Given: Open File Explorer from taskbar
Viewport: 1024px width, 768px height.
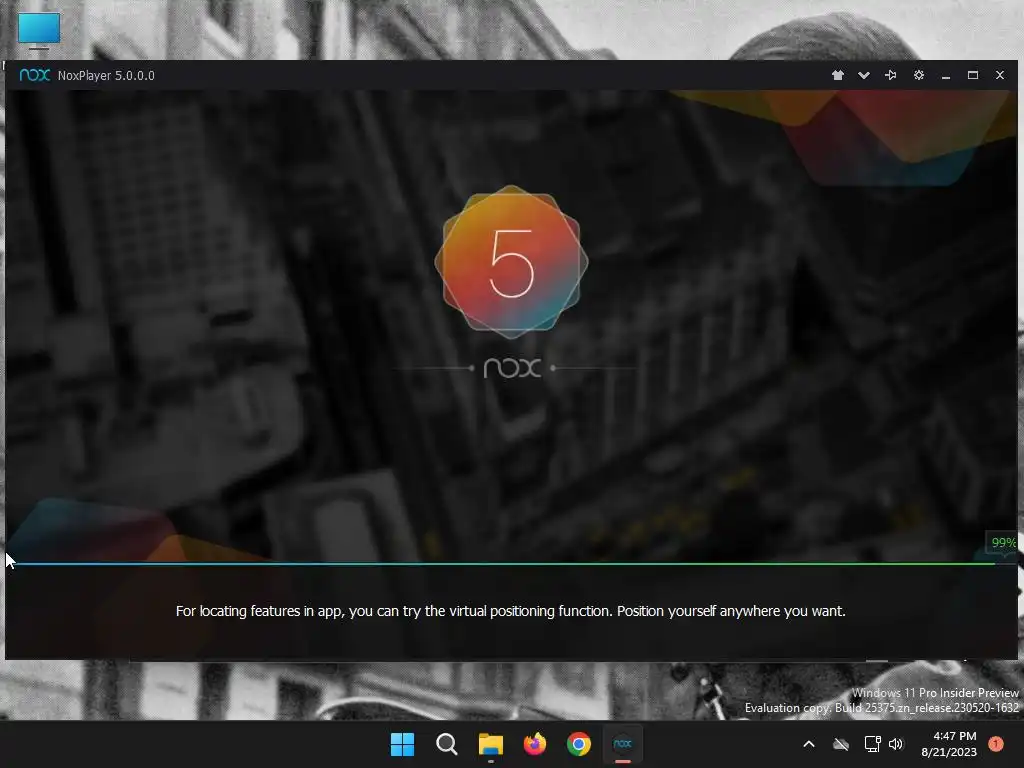Looking at the screenshot, I should [490, 744].
